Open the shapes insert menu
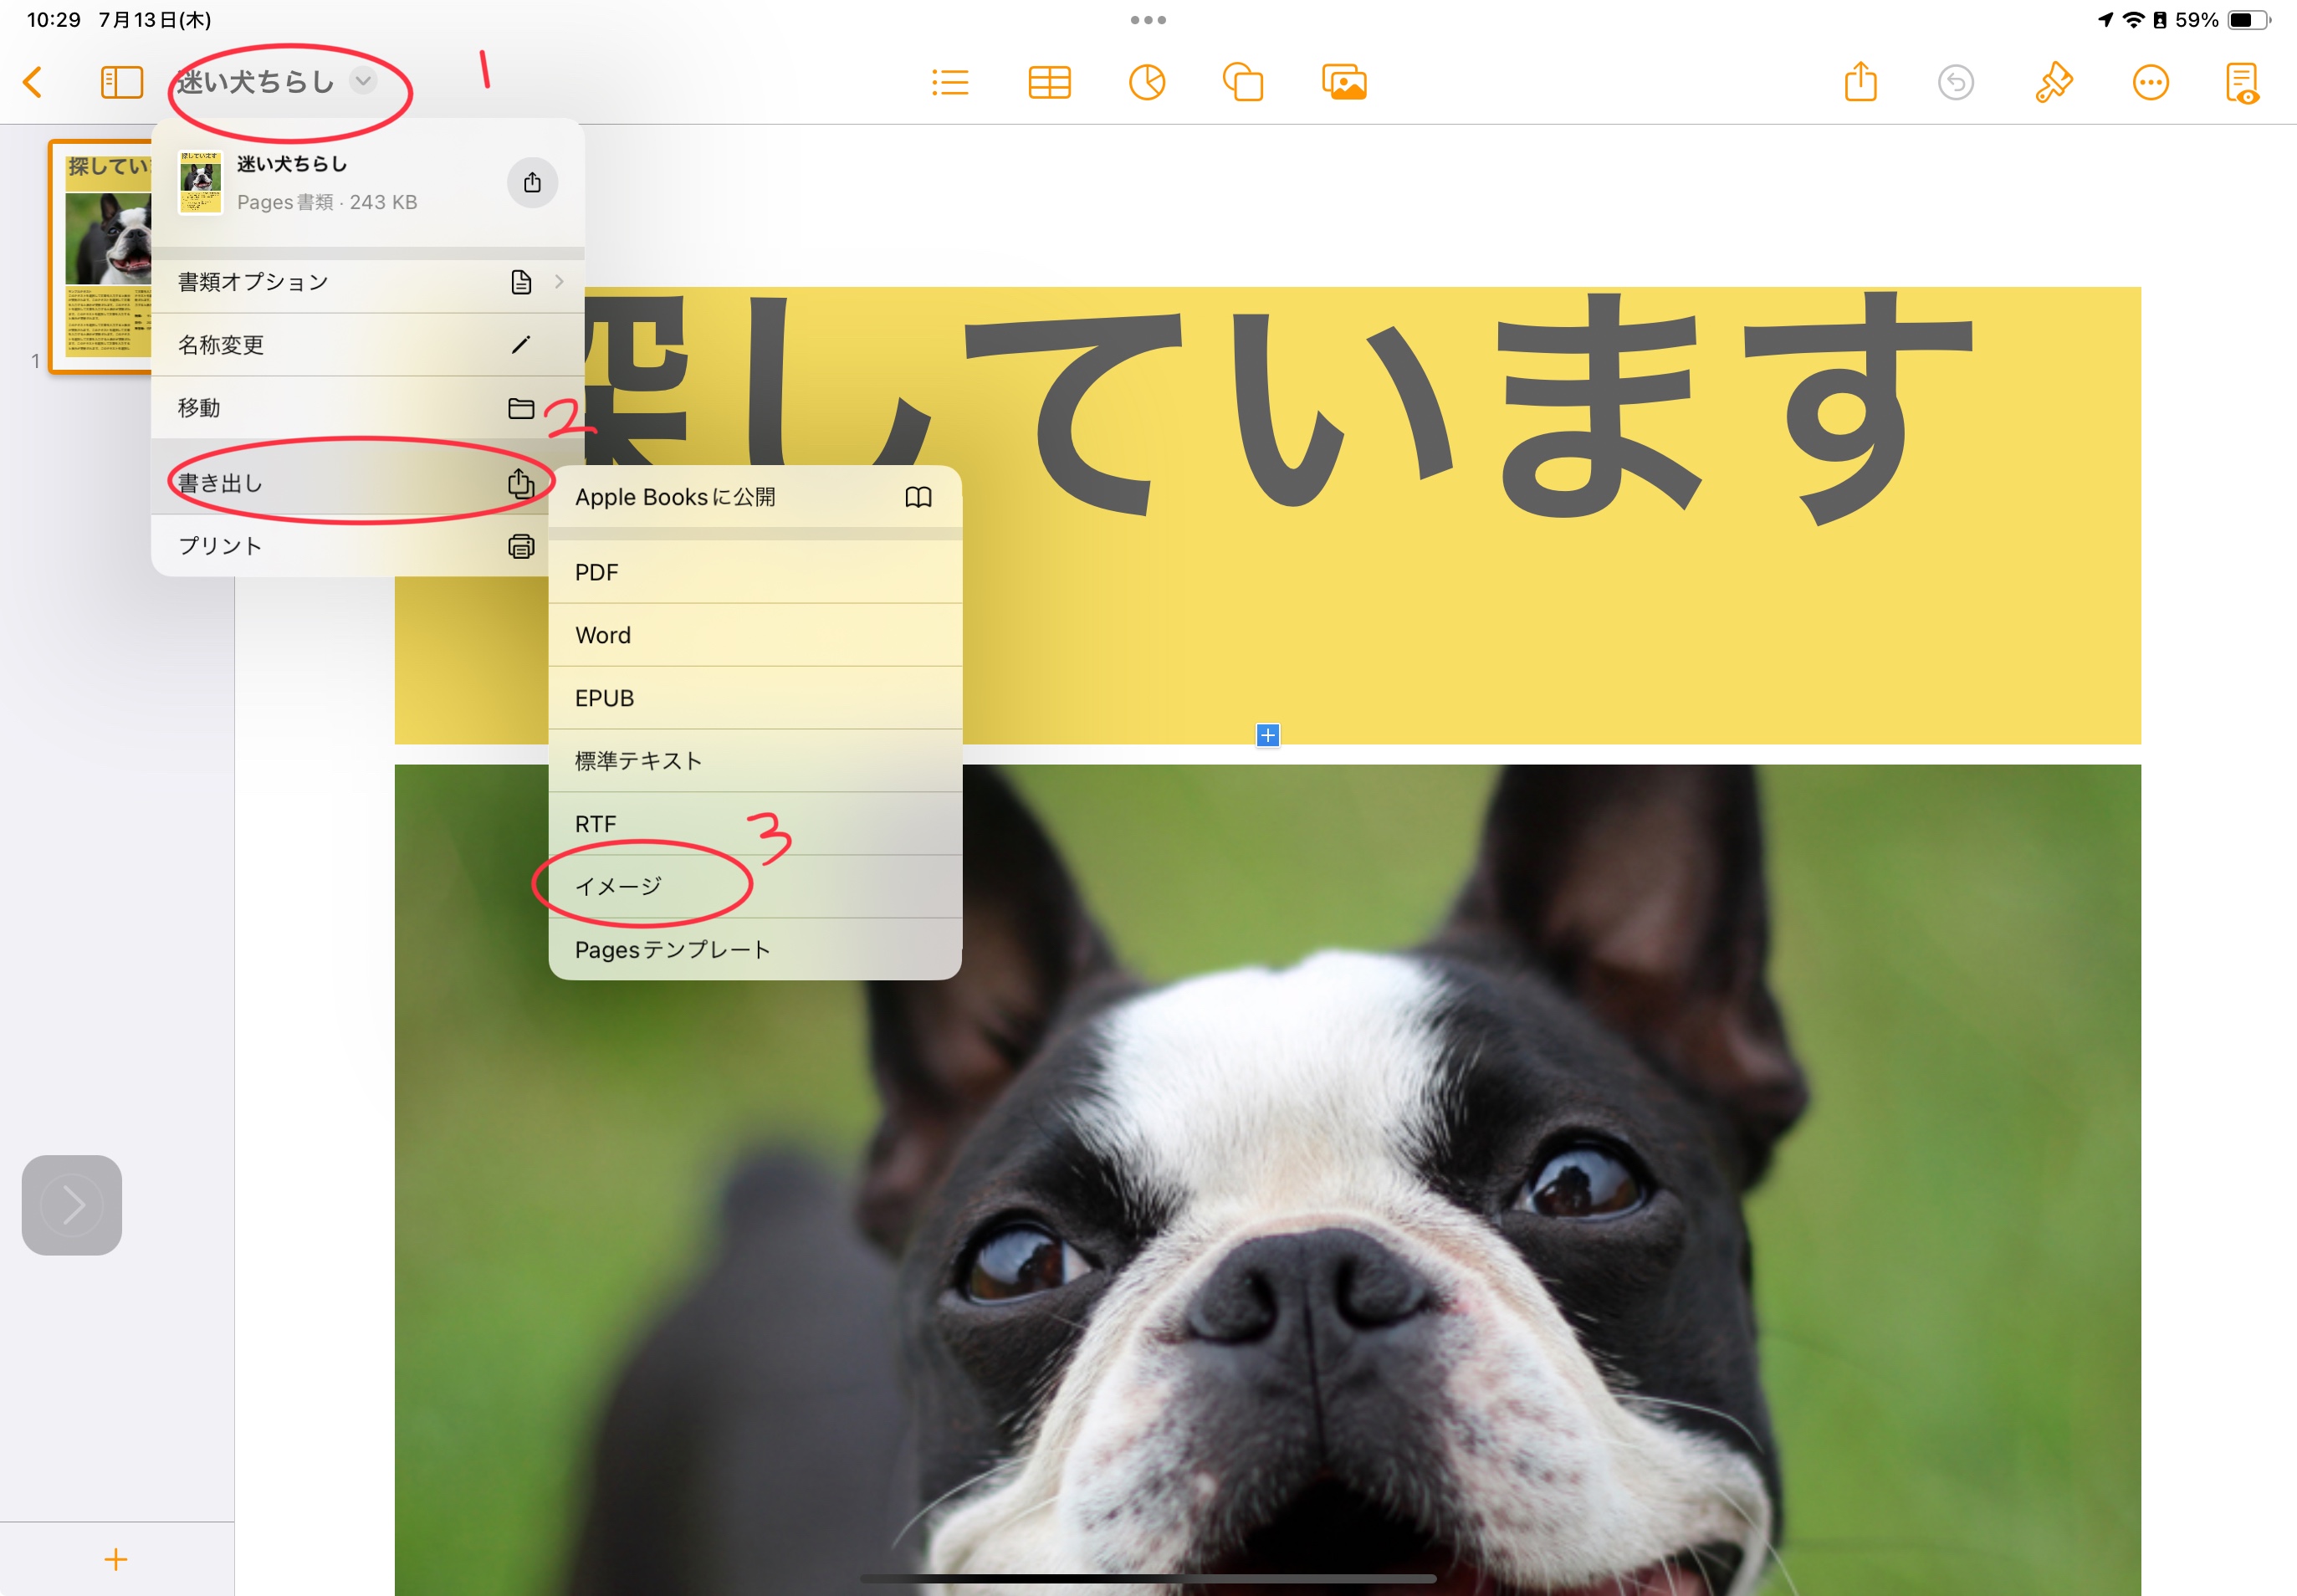The height and width of the screenshot is (1596, 2297). pos(1243,82)
